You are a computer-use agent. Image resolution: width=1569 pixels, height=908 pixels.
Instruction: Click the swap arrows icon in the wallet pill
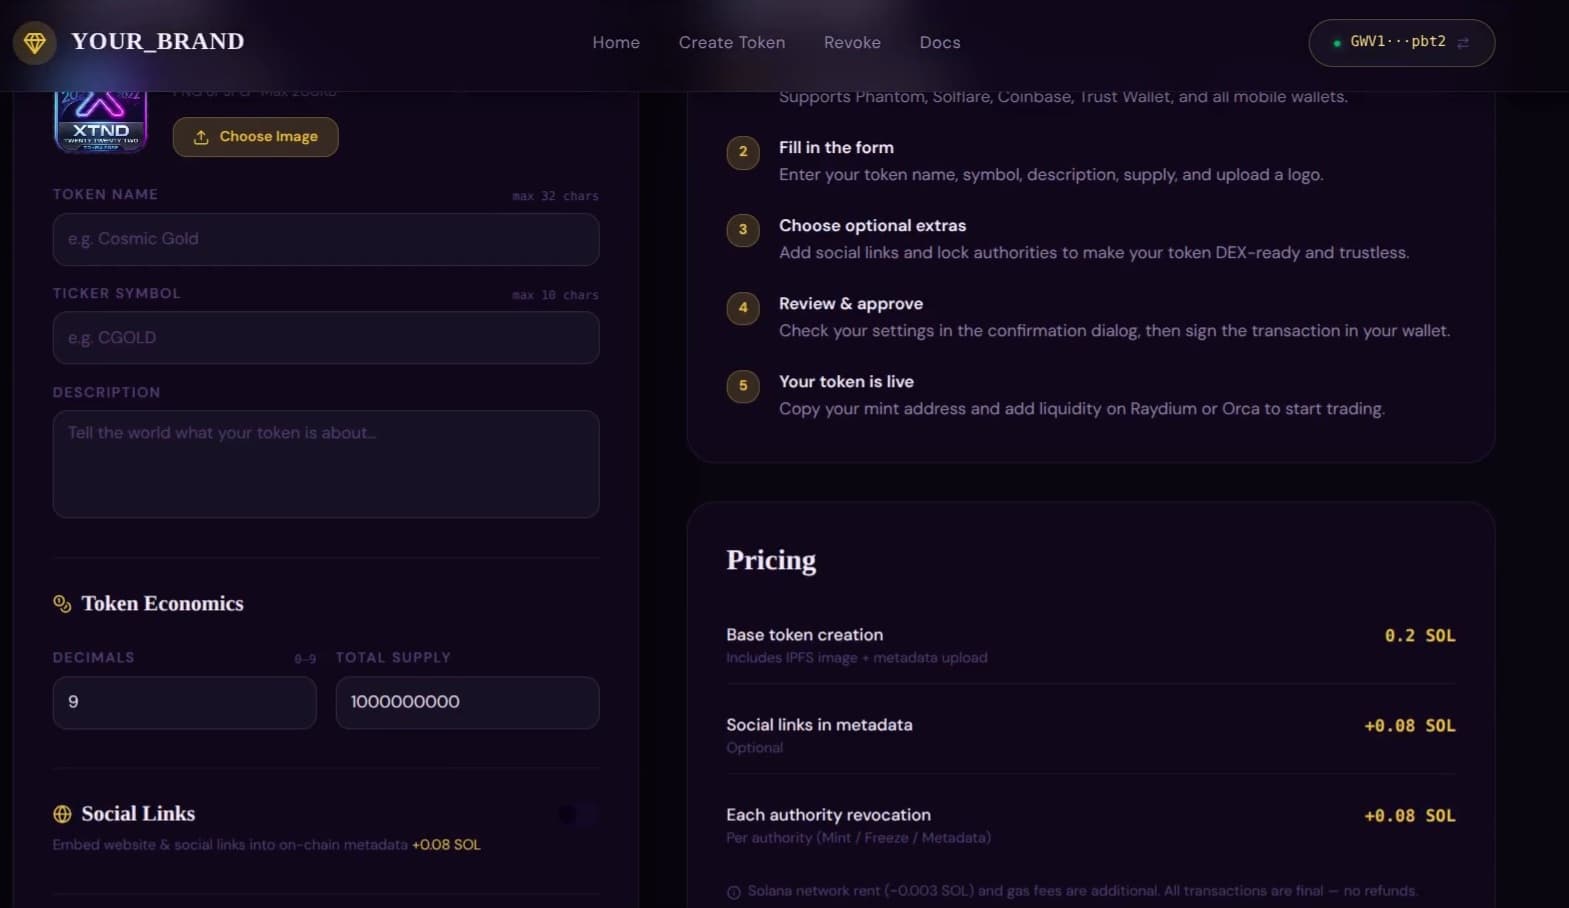[1463, 43]
